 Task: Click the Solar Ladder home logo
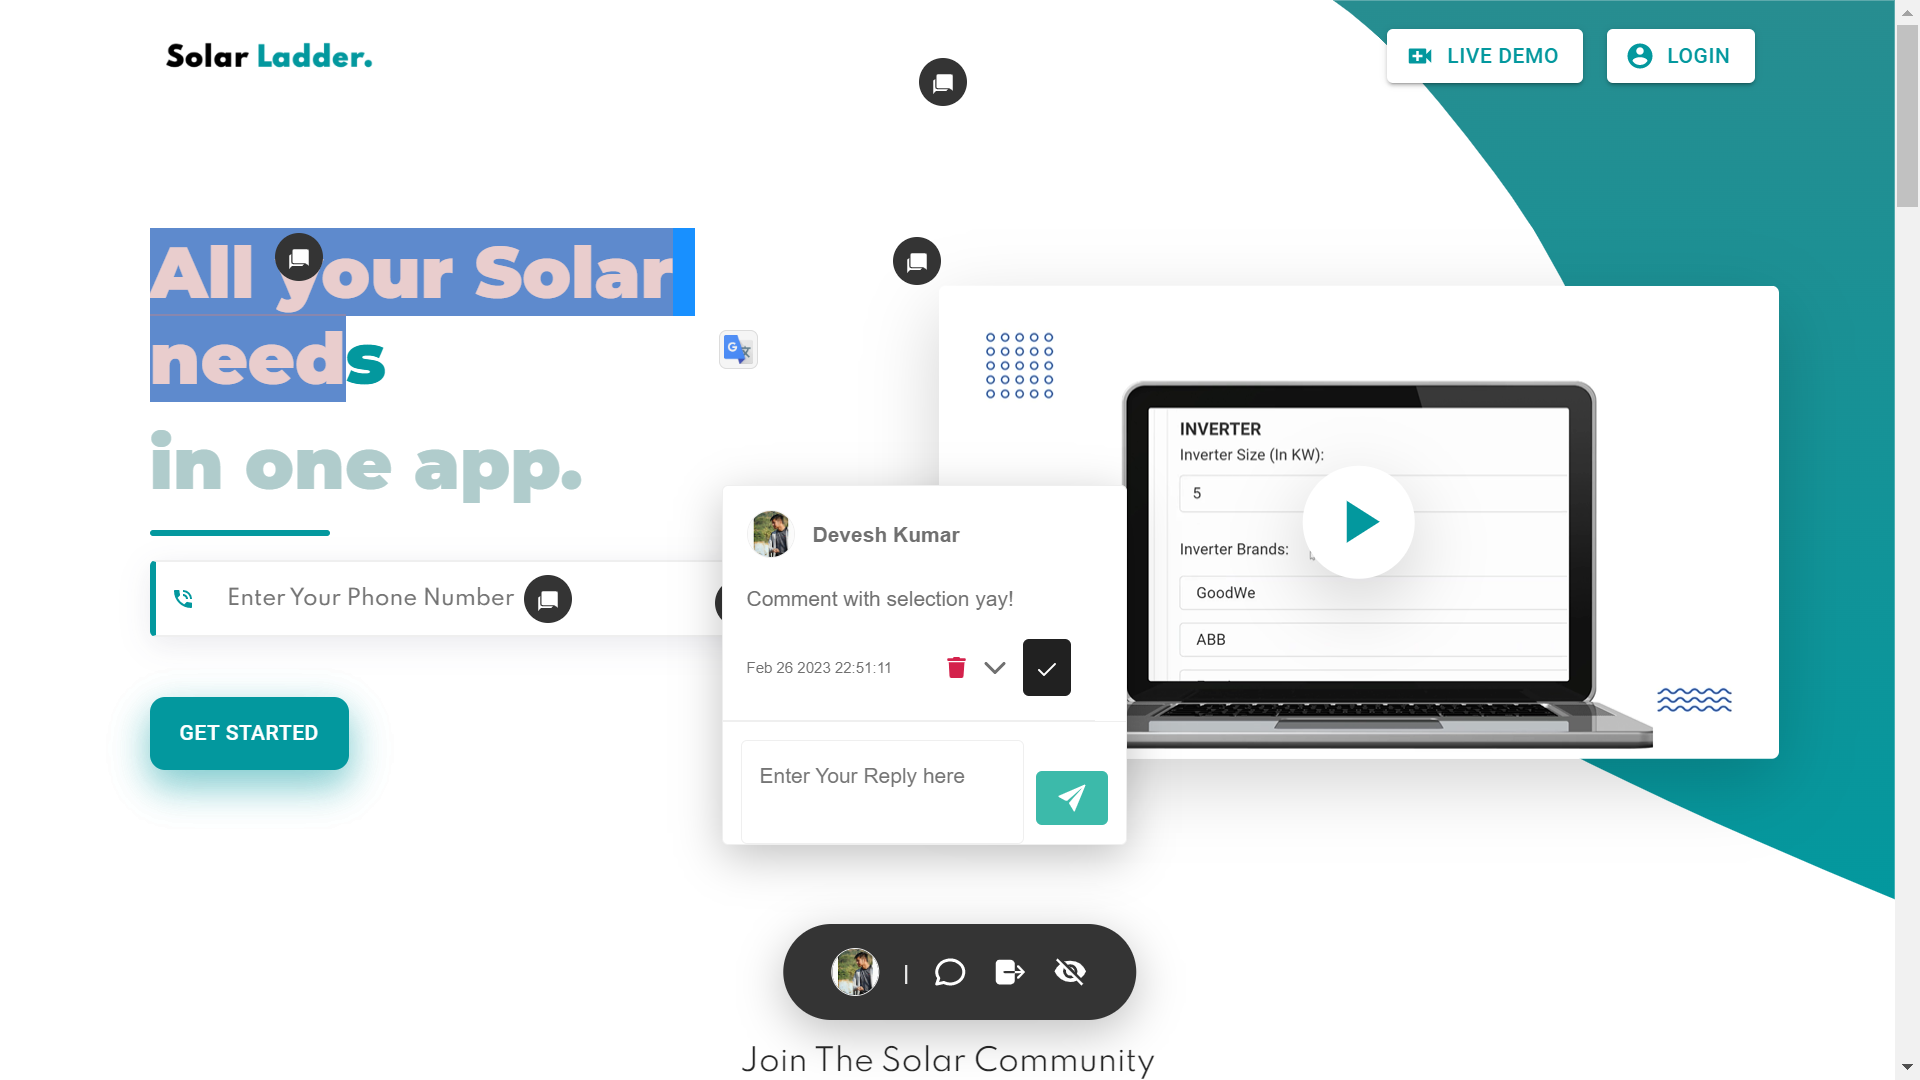(x=269, y=55)
